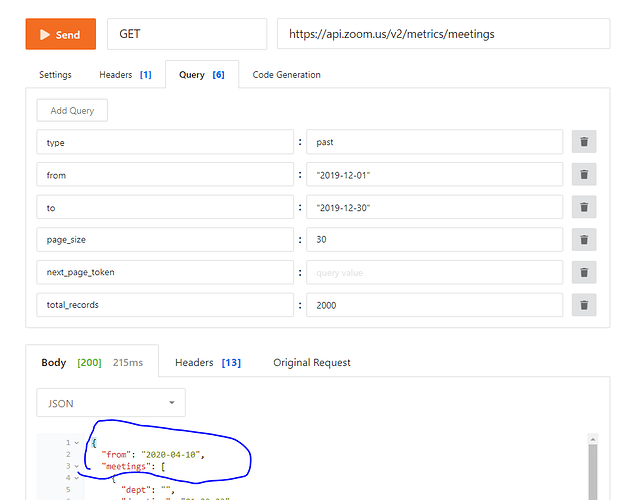The width and height of the screenshot is (624, 500).
Task: Open the Code Generation tab
Action: point(287,75)
